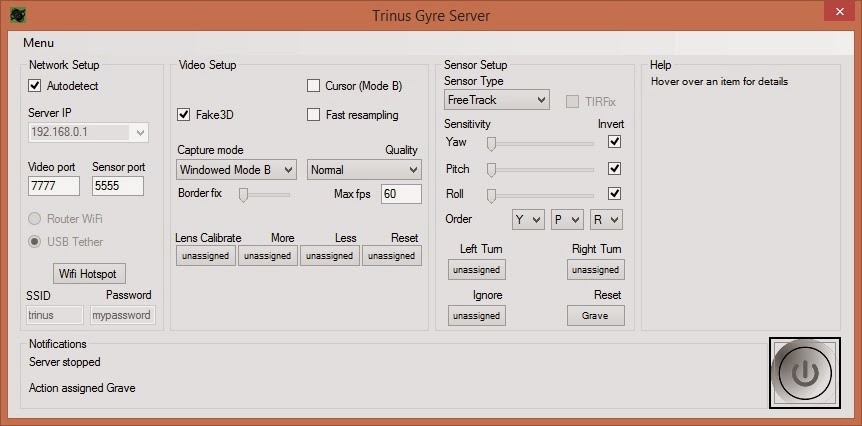
Task: Uncheck the Autodetect checkbox
Action: 35,86
